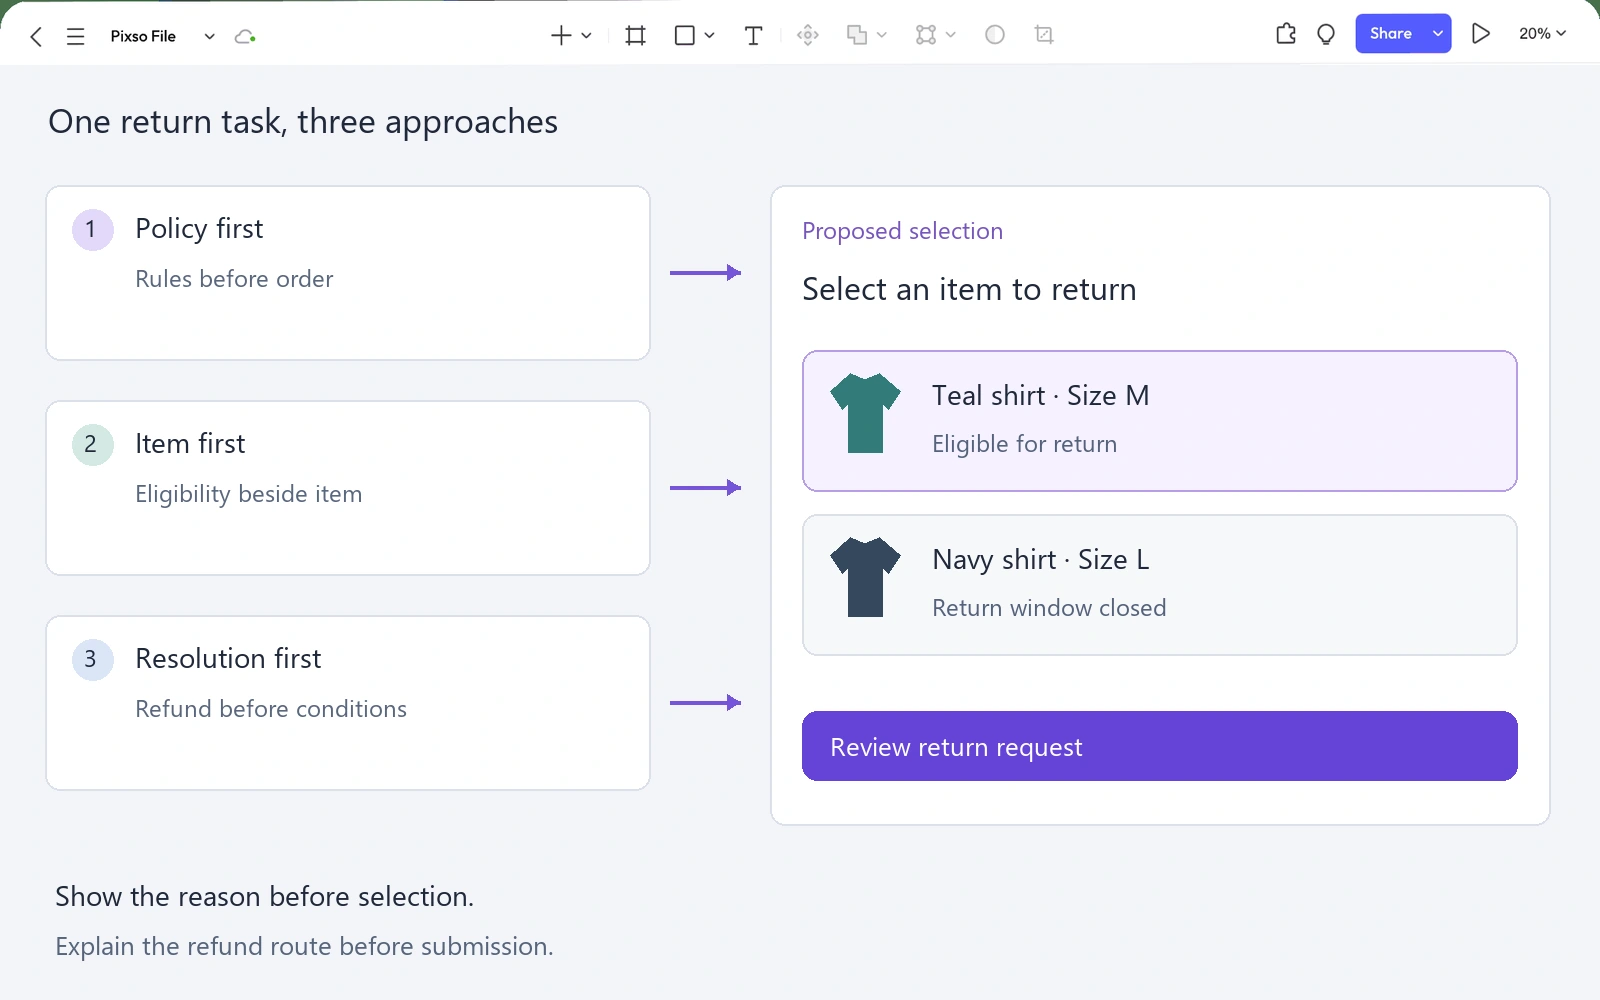Click the crop tool icon
1600x1000 pixels.
(1044, 35)
